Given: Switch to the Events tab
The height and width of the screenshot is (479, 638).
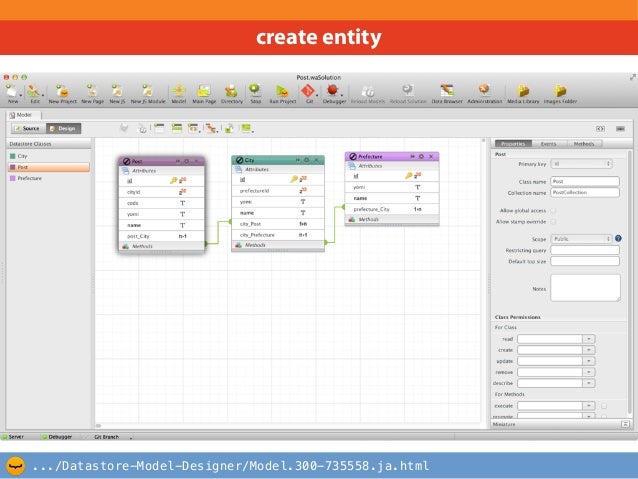Looking at the screenshot, I should [x=550, y=144].
